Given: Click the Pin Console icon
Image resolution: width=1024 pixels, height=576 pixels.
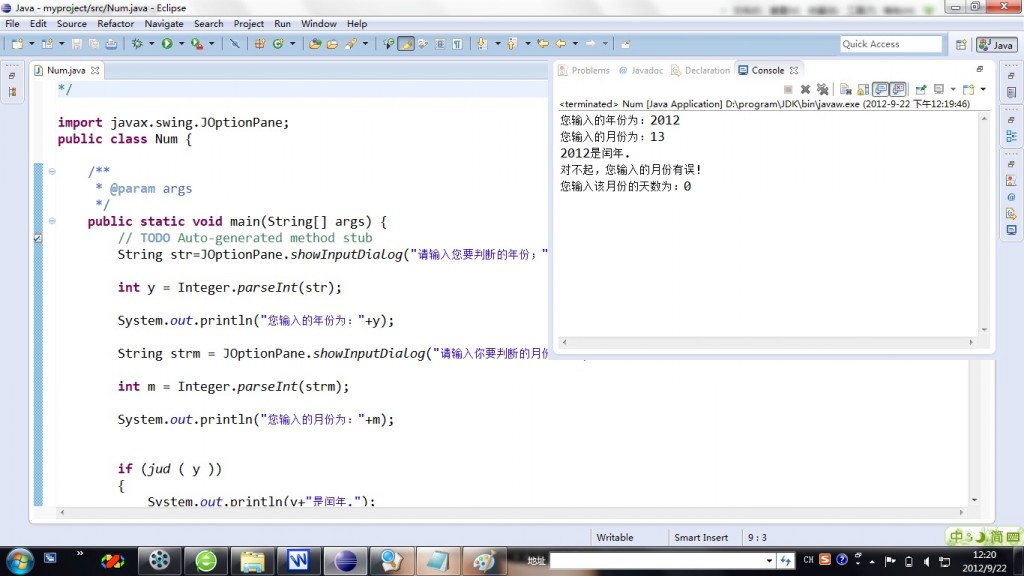Looking at the screenshot, I should (921, 89).
